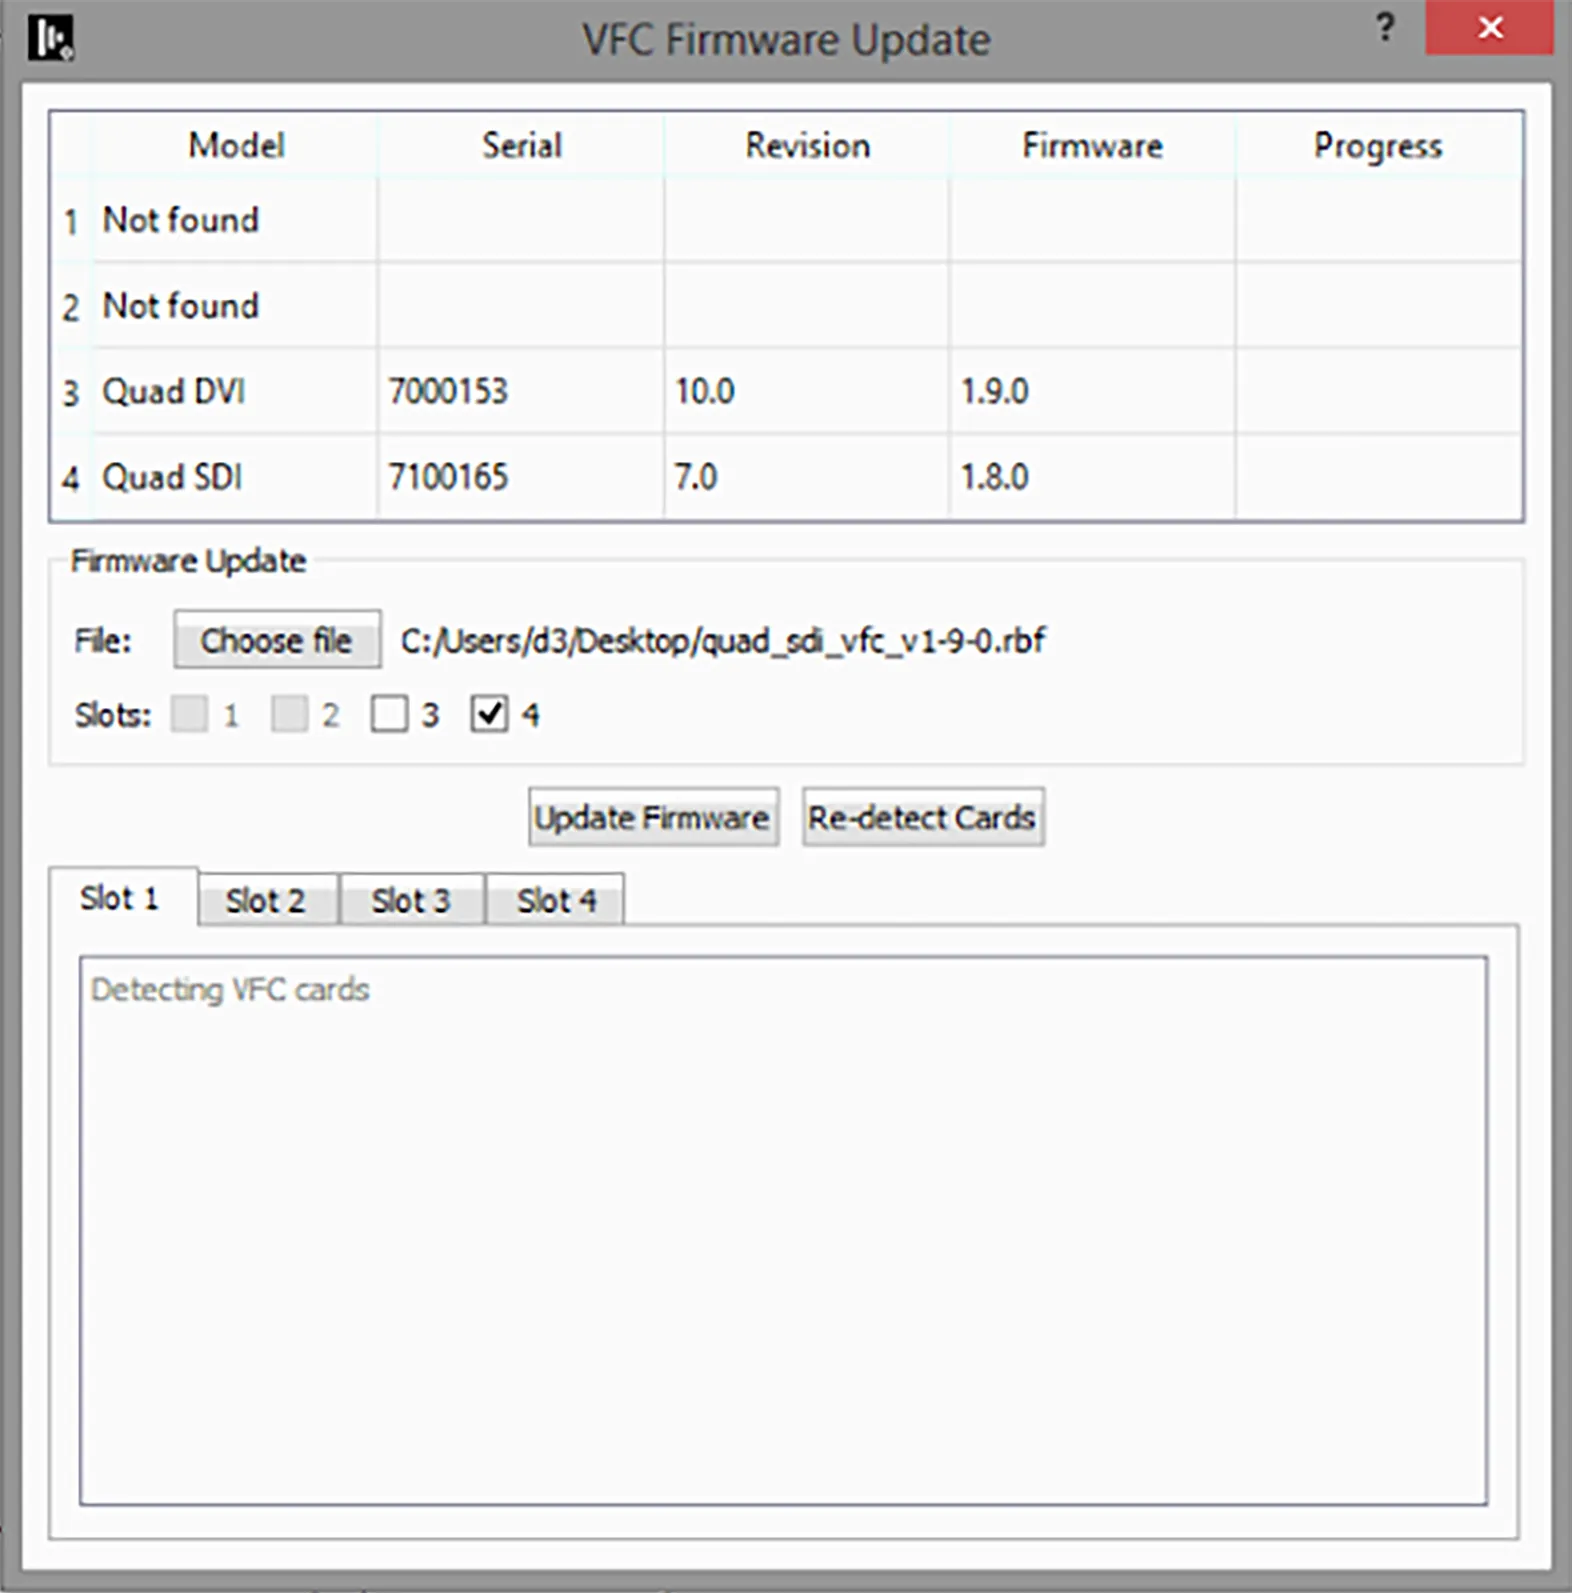The image size is (1572, 1593).
Task: Open the Choose file dialog
Action: coord(276,640)
